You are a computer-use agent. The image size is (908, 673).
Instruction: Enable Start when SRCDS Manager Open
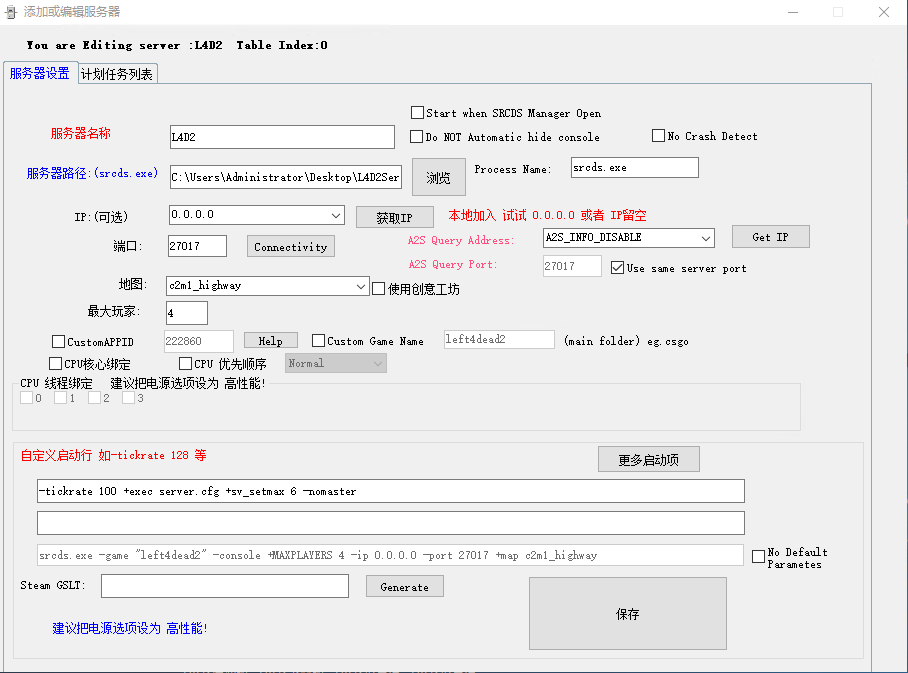click(x=418, y=113)
